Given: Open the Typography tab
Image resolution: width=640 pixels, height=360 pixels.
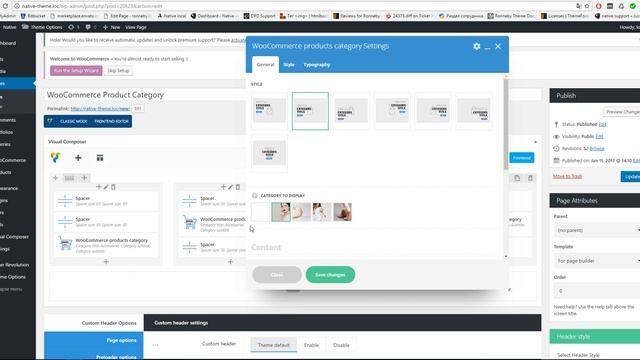Looking at the screenshot, I should pyautogui.click(x=317, y=64).
